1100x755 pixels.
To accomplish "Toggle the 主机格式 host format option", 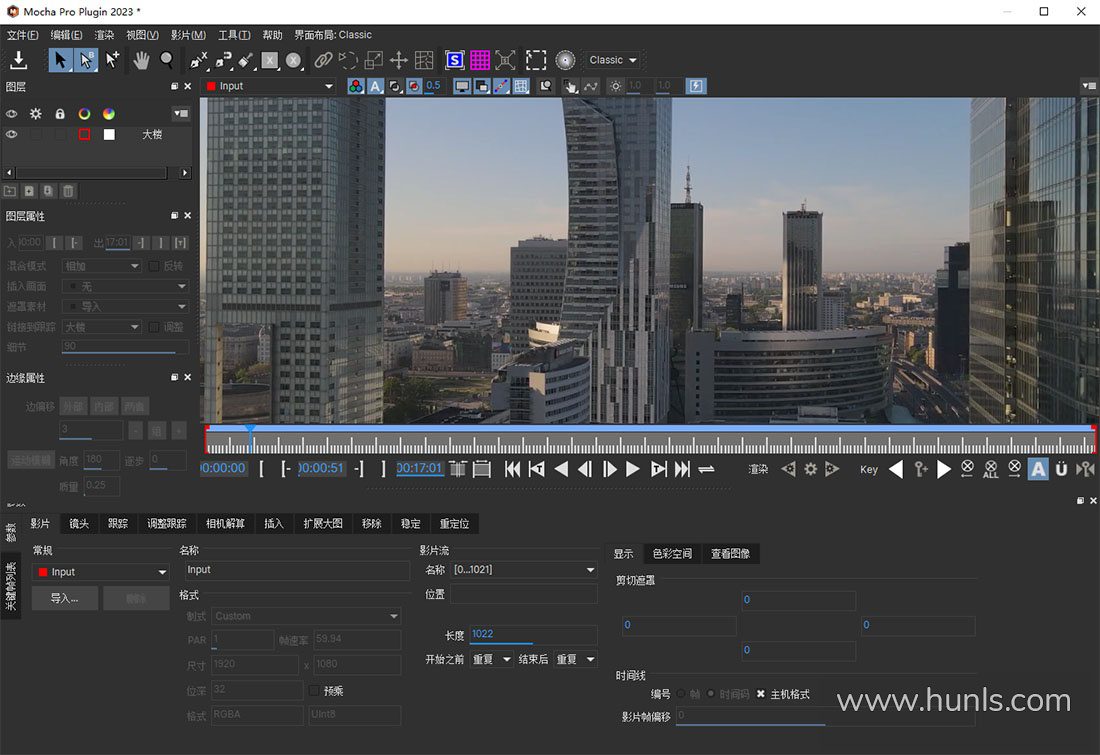I will [760, 694].
